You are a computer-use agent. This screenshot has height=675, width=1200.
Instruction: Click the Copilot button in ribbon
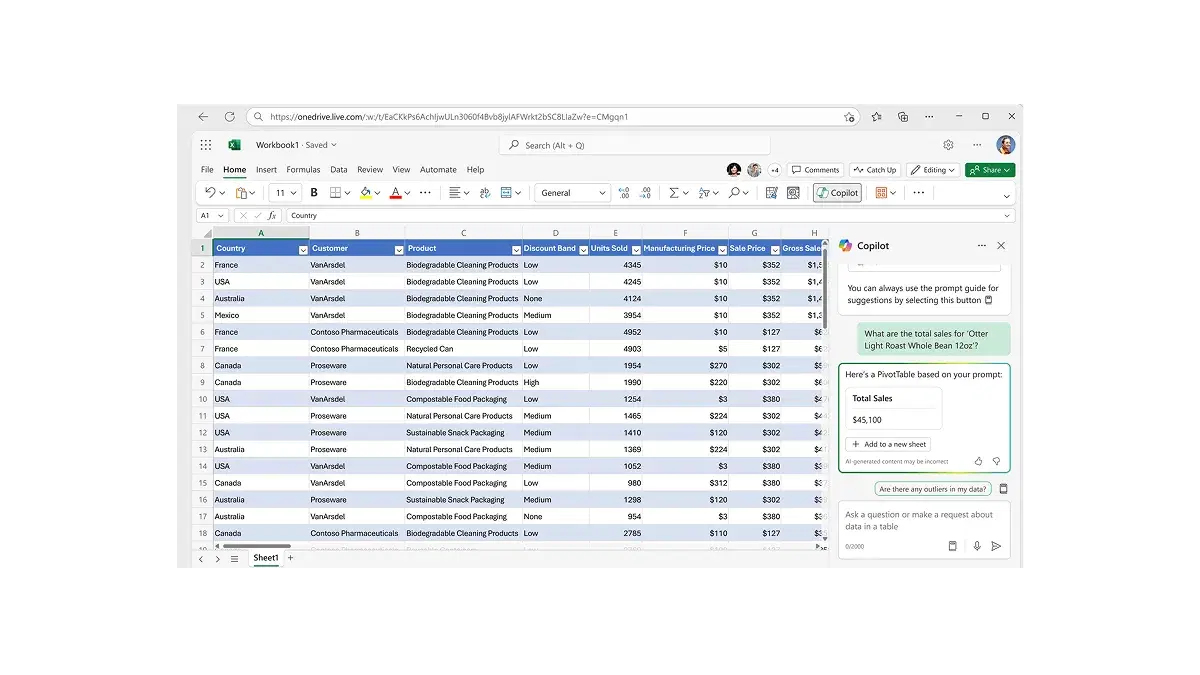tap(837, 193)
